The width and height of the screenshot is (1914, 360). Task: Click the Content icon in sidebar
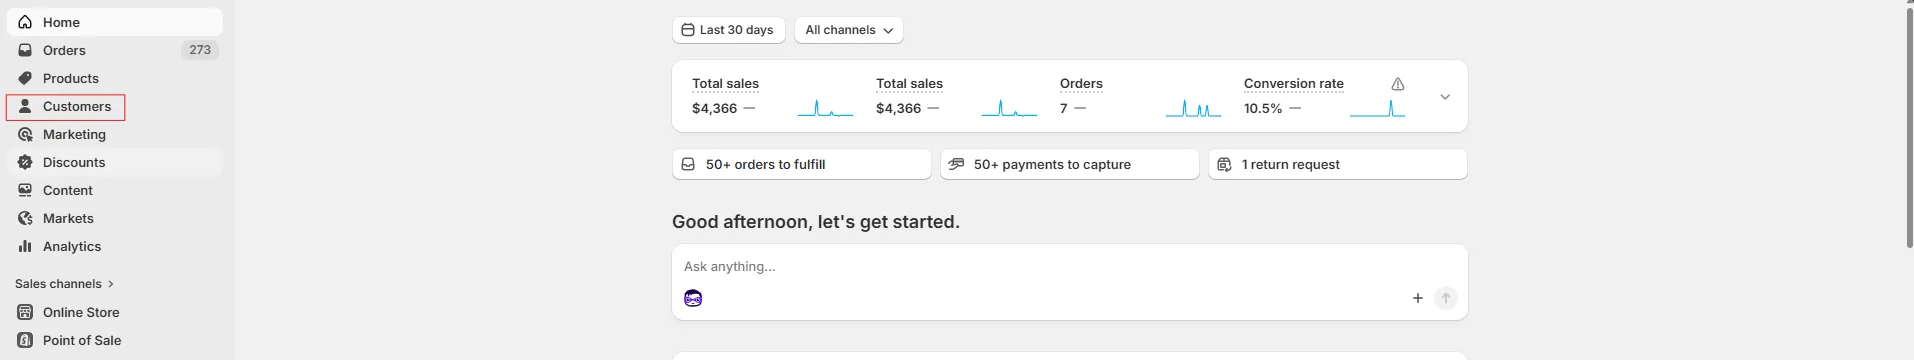tap(25, 190)
